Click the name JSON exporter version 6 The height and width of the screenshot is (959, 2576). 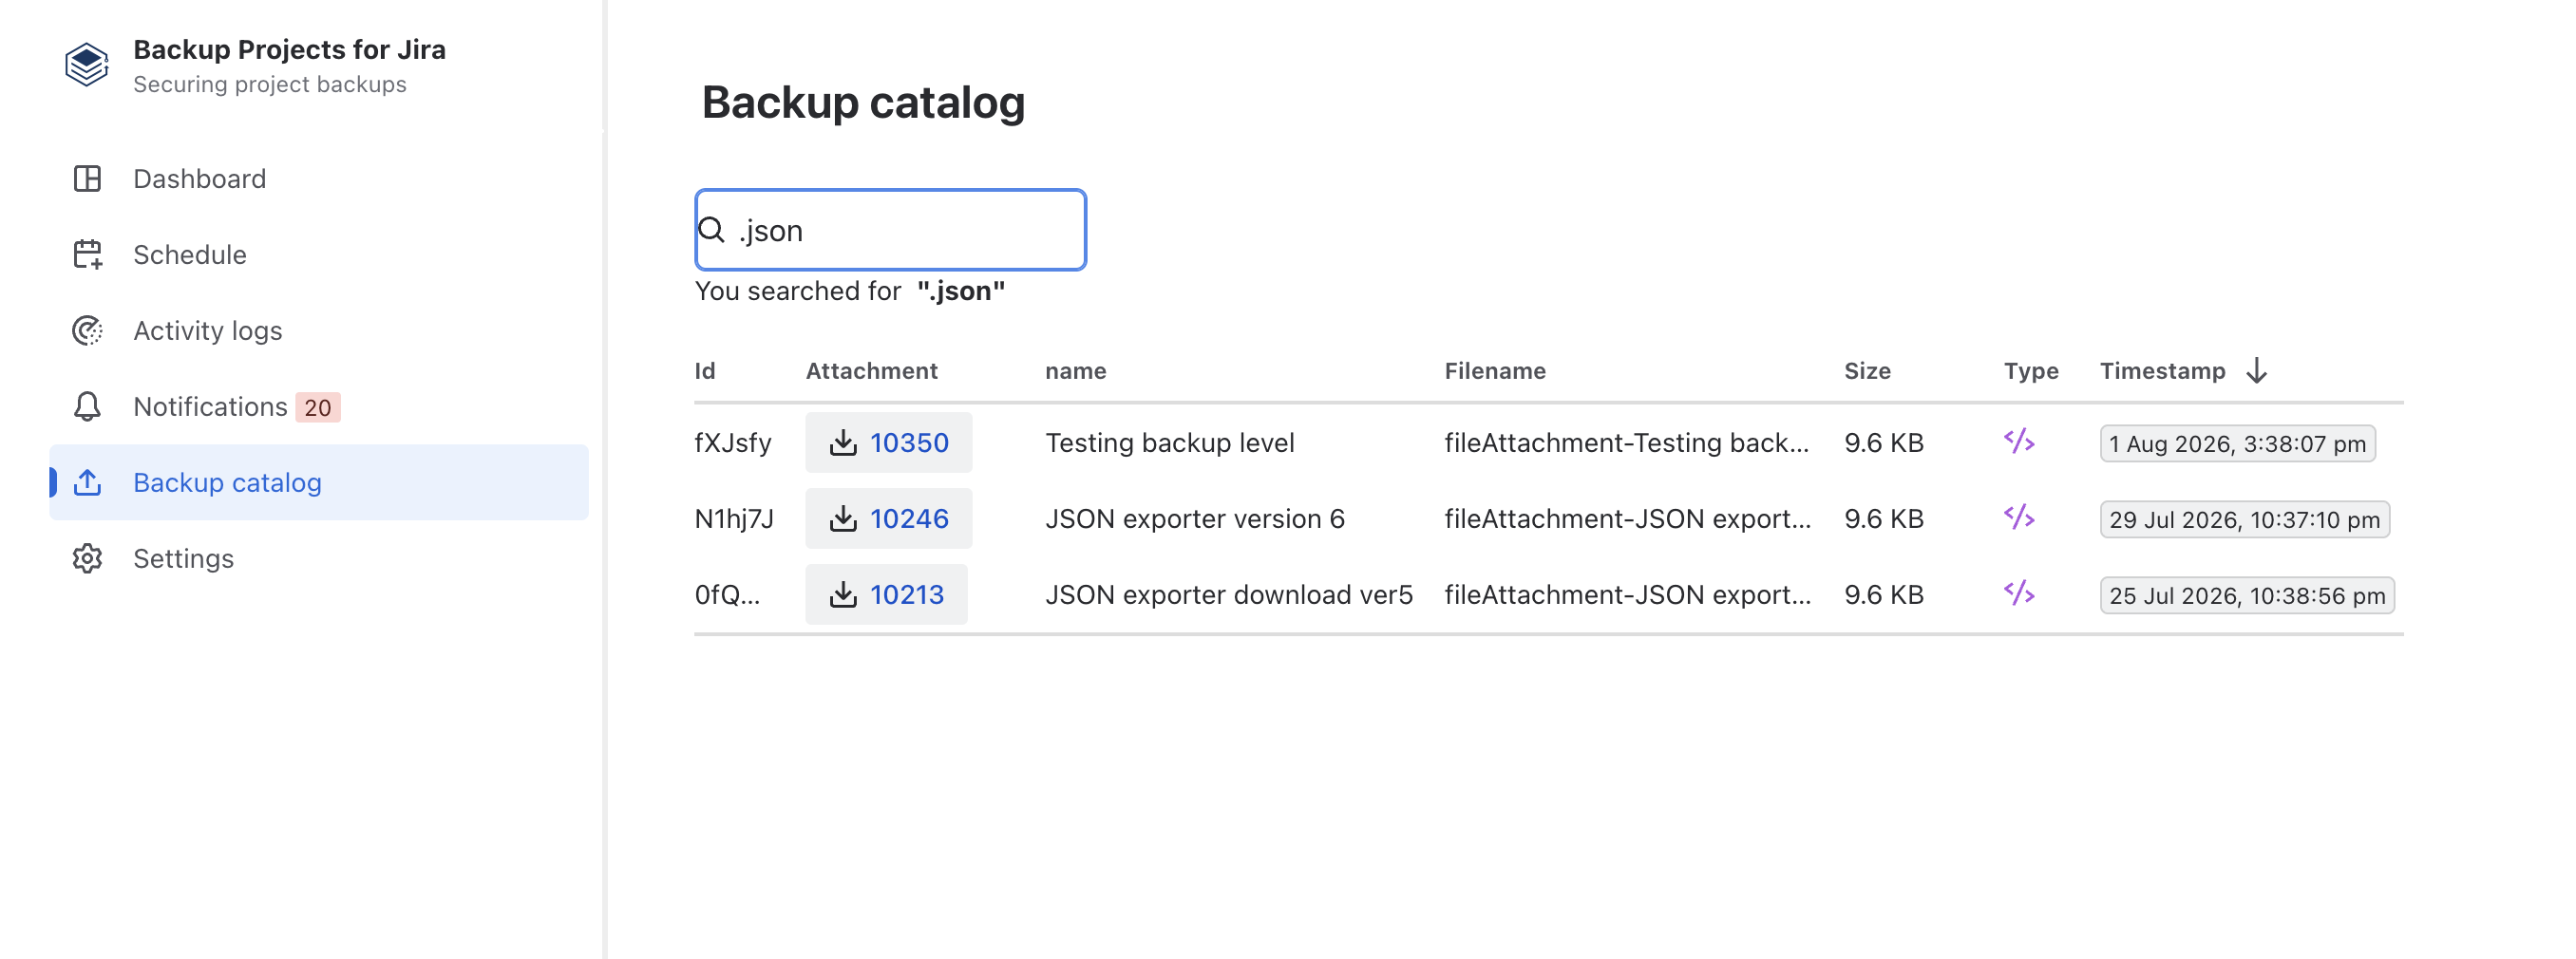pyautogui.click(x=1194, y=519)
